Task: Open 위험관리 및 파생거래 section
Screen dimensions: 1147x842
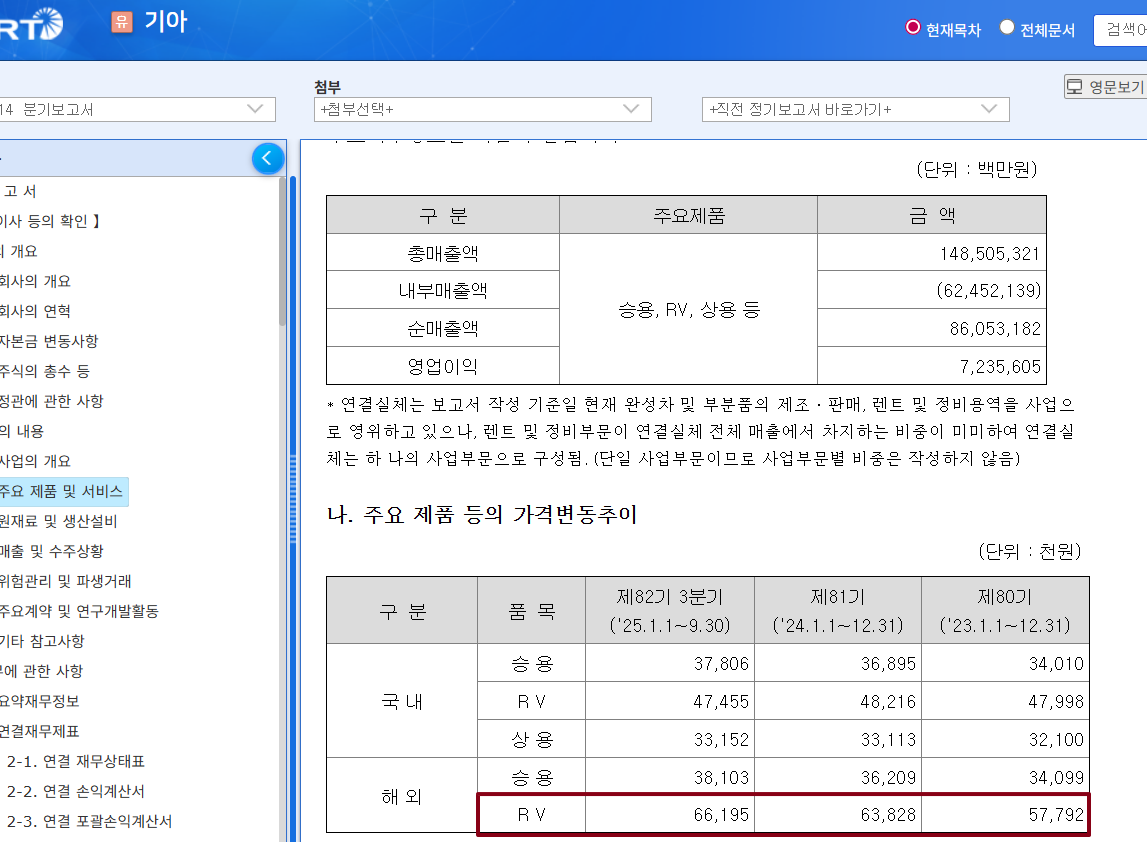Action: coord(66,581)
